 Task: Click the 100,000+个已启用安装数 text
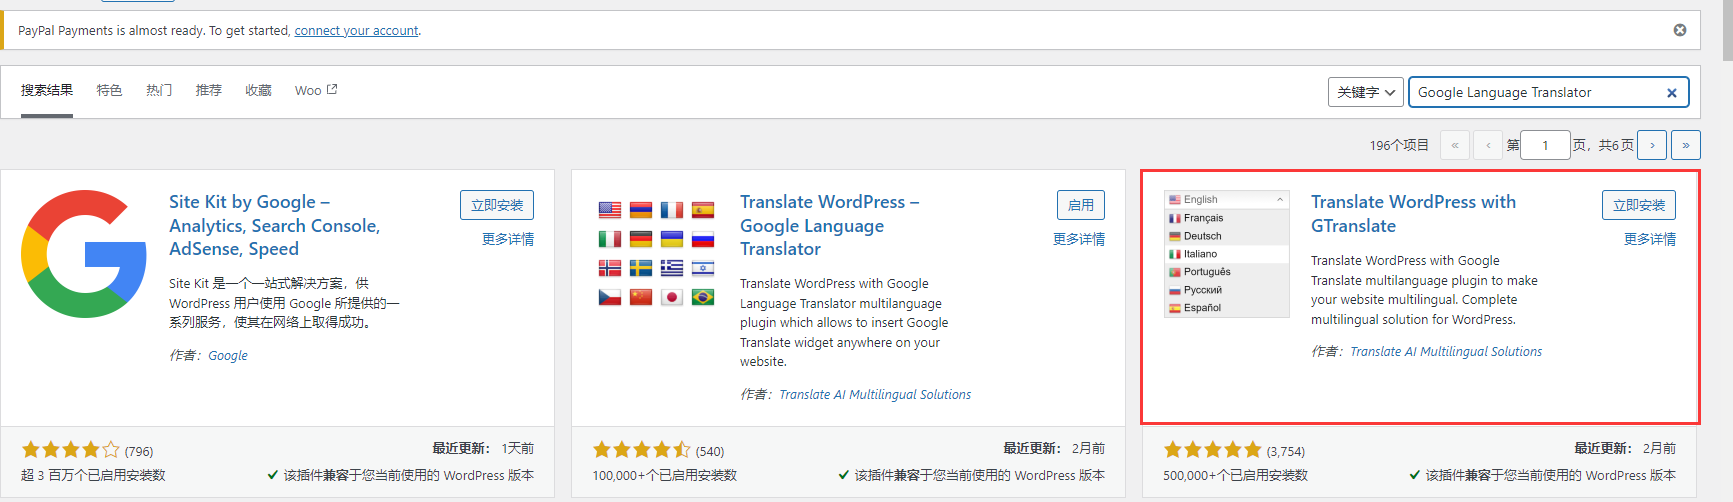(x=664, y=475)
